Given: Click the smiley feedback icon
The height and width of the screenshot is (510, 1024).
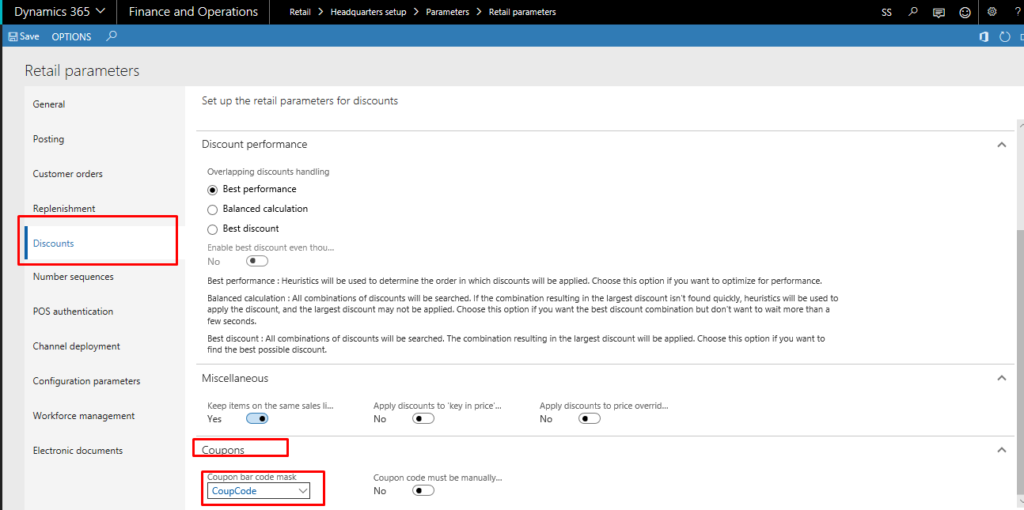Looking at the screenshot, I should pos(964,12).
